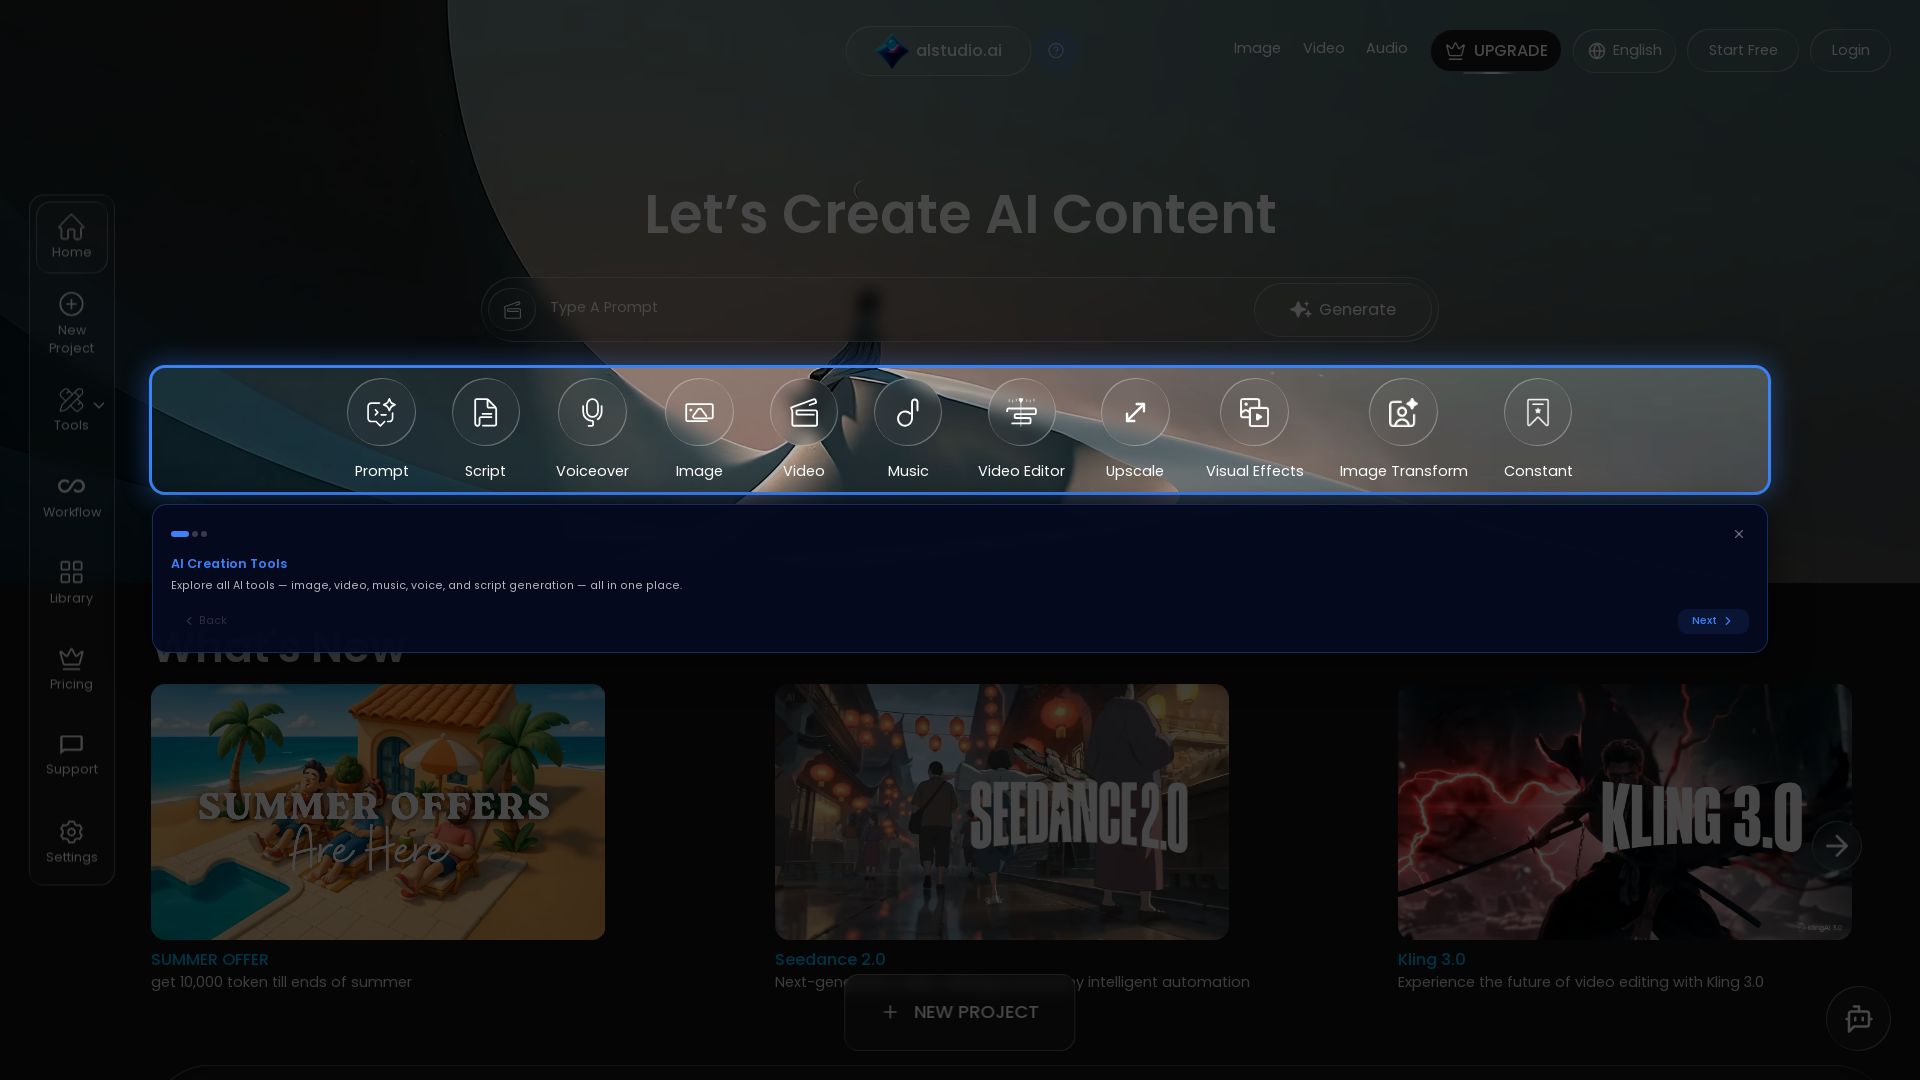Screen dimensions: 1920x1080
Task: Open the Audio top menu
Action: [1386, 48]
